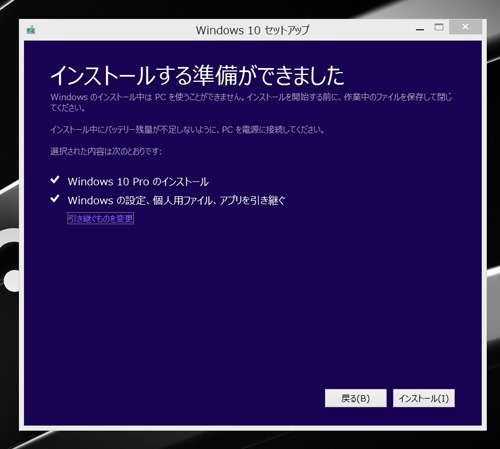Click the Windows 10 セットアップ title text
This screenshot has height=449, width=500.
click(252, 30)
